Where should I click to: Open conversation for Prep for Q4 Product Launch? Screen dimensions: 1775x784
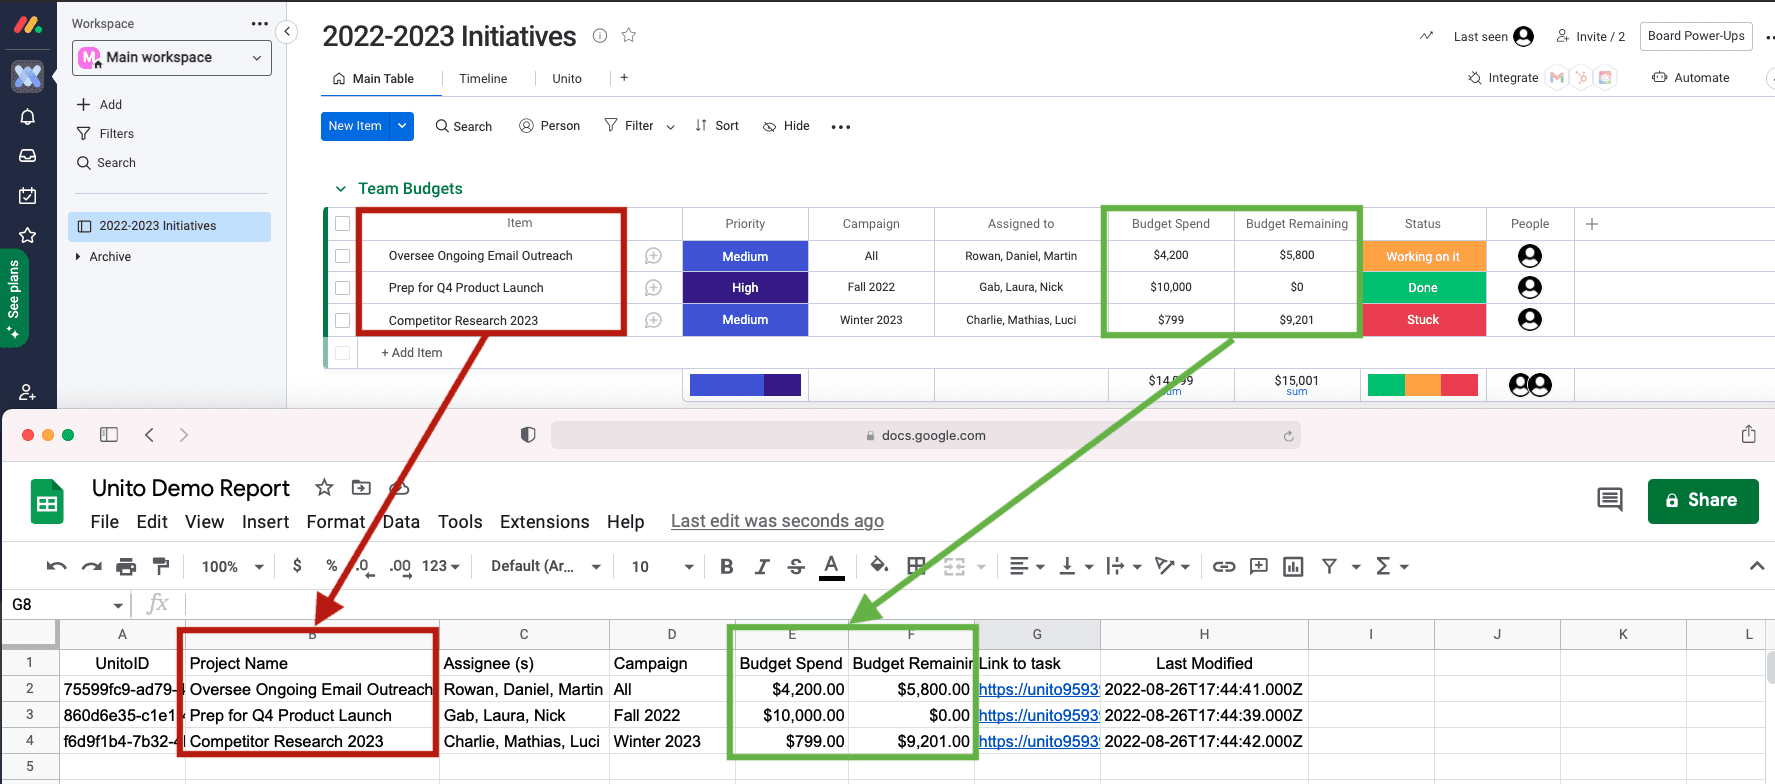tap(653, 288)
